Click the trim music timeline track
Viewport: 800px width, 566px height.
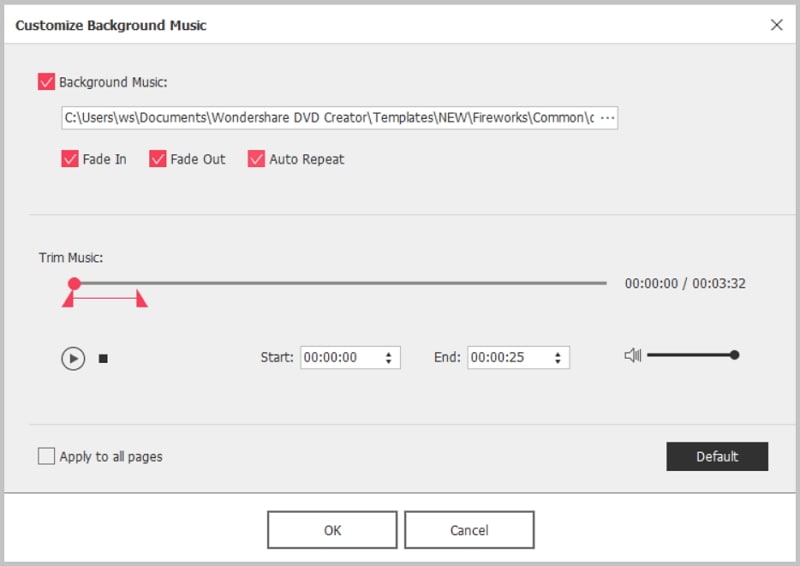click(341, 283)
